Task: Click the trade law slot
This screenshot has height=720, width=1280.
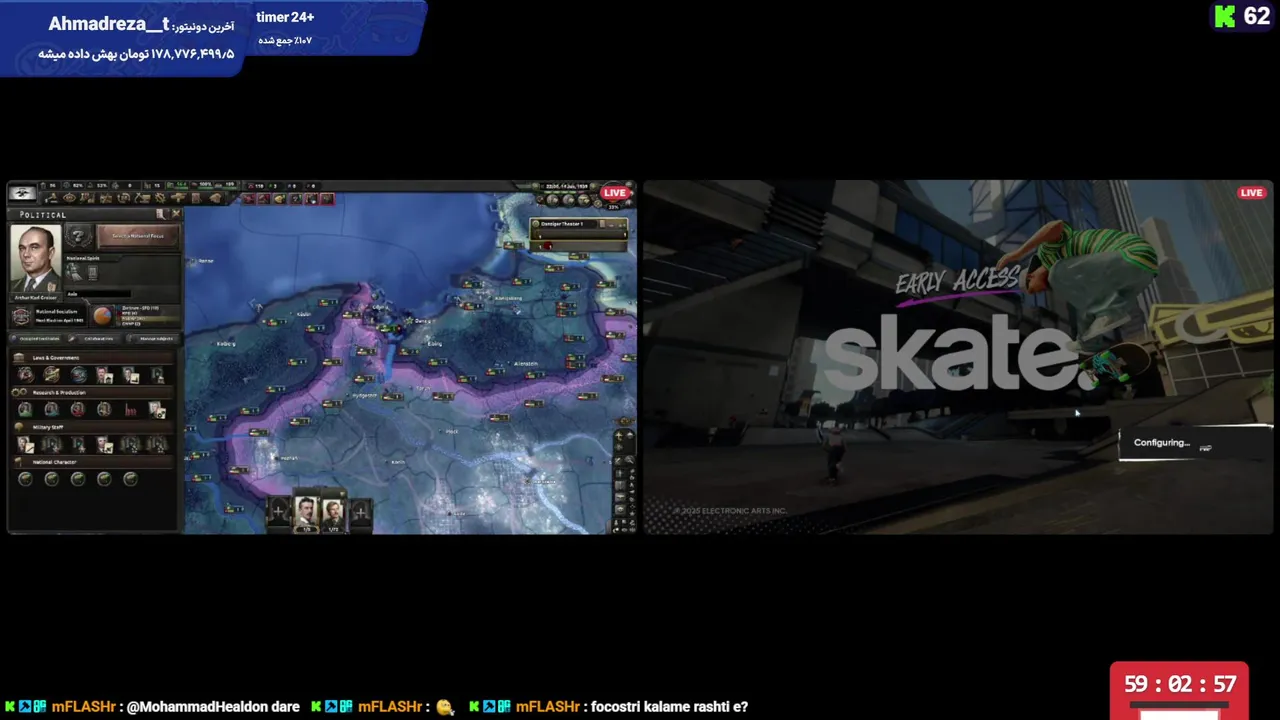Action: coord(51,375)
